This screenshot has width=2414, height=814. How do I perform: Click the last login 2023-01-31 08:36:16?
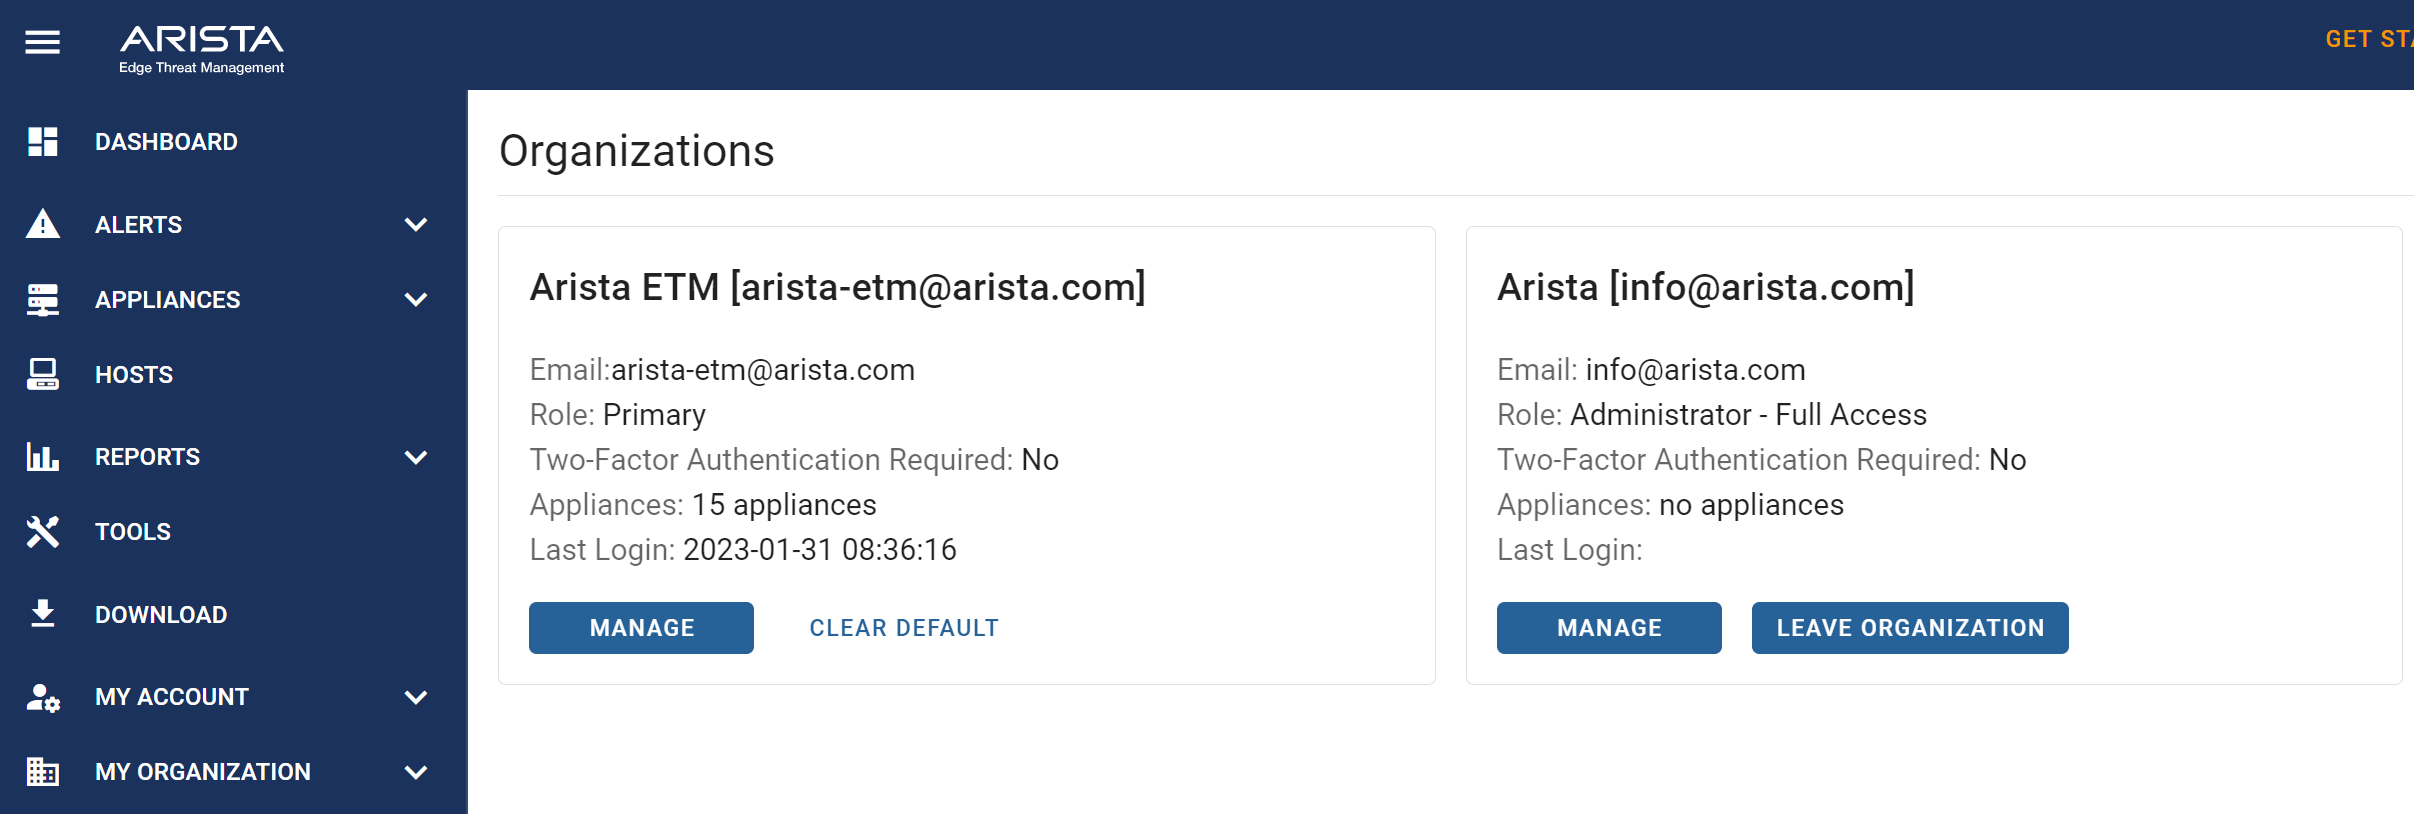pos(820,550)
